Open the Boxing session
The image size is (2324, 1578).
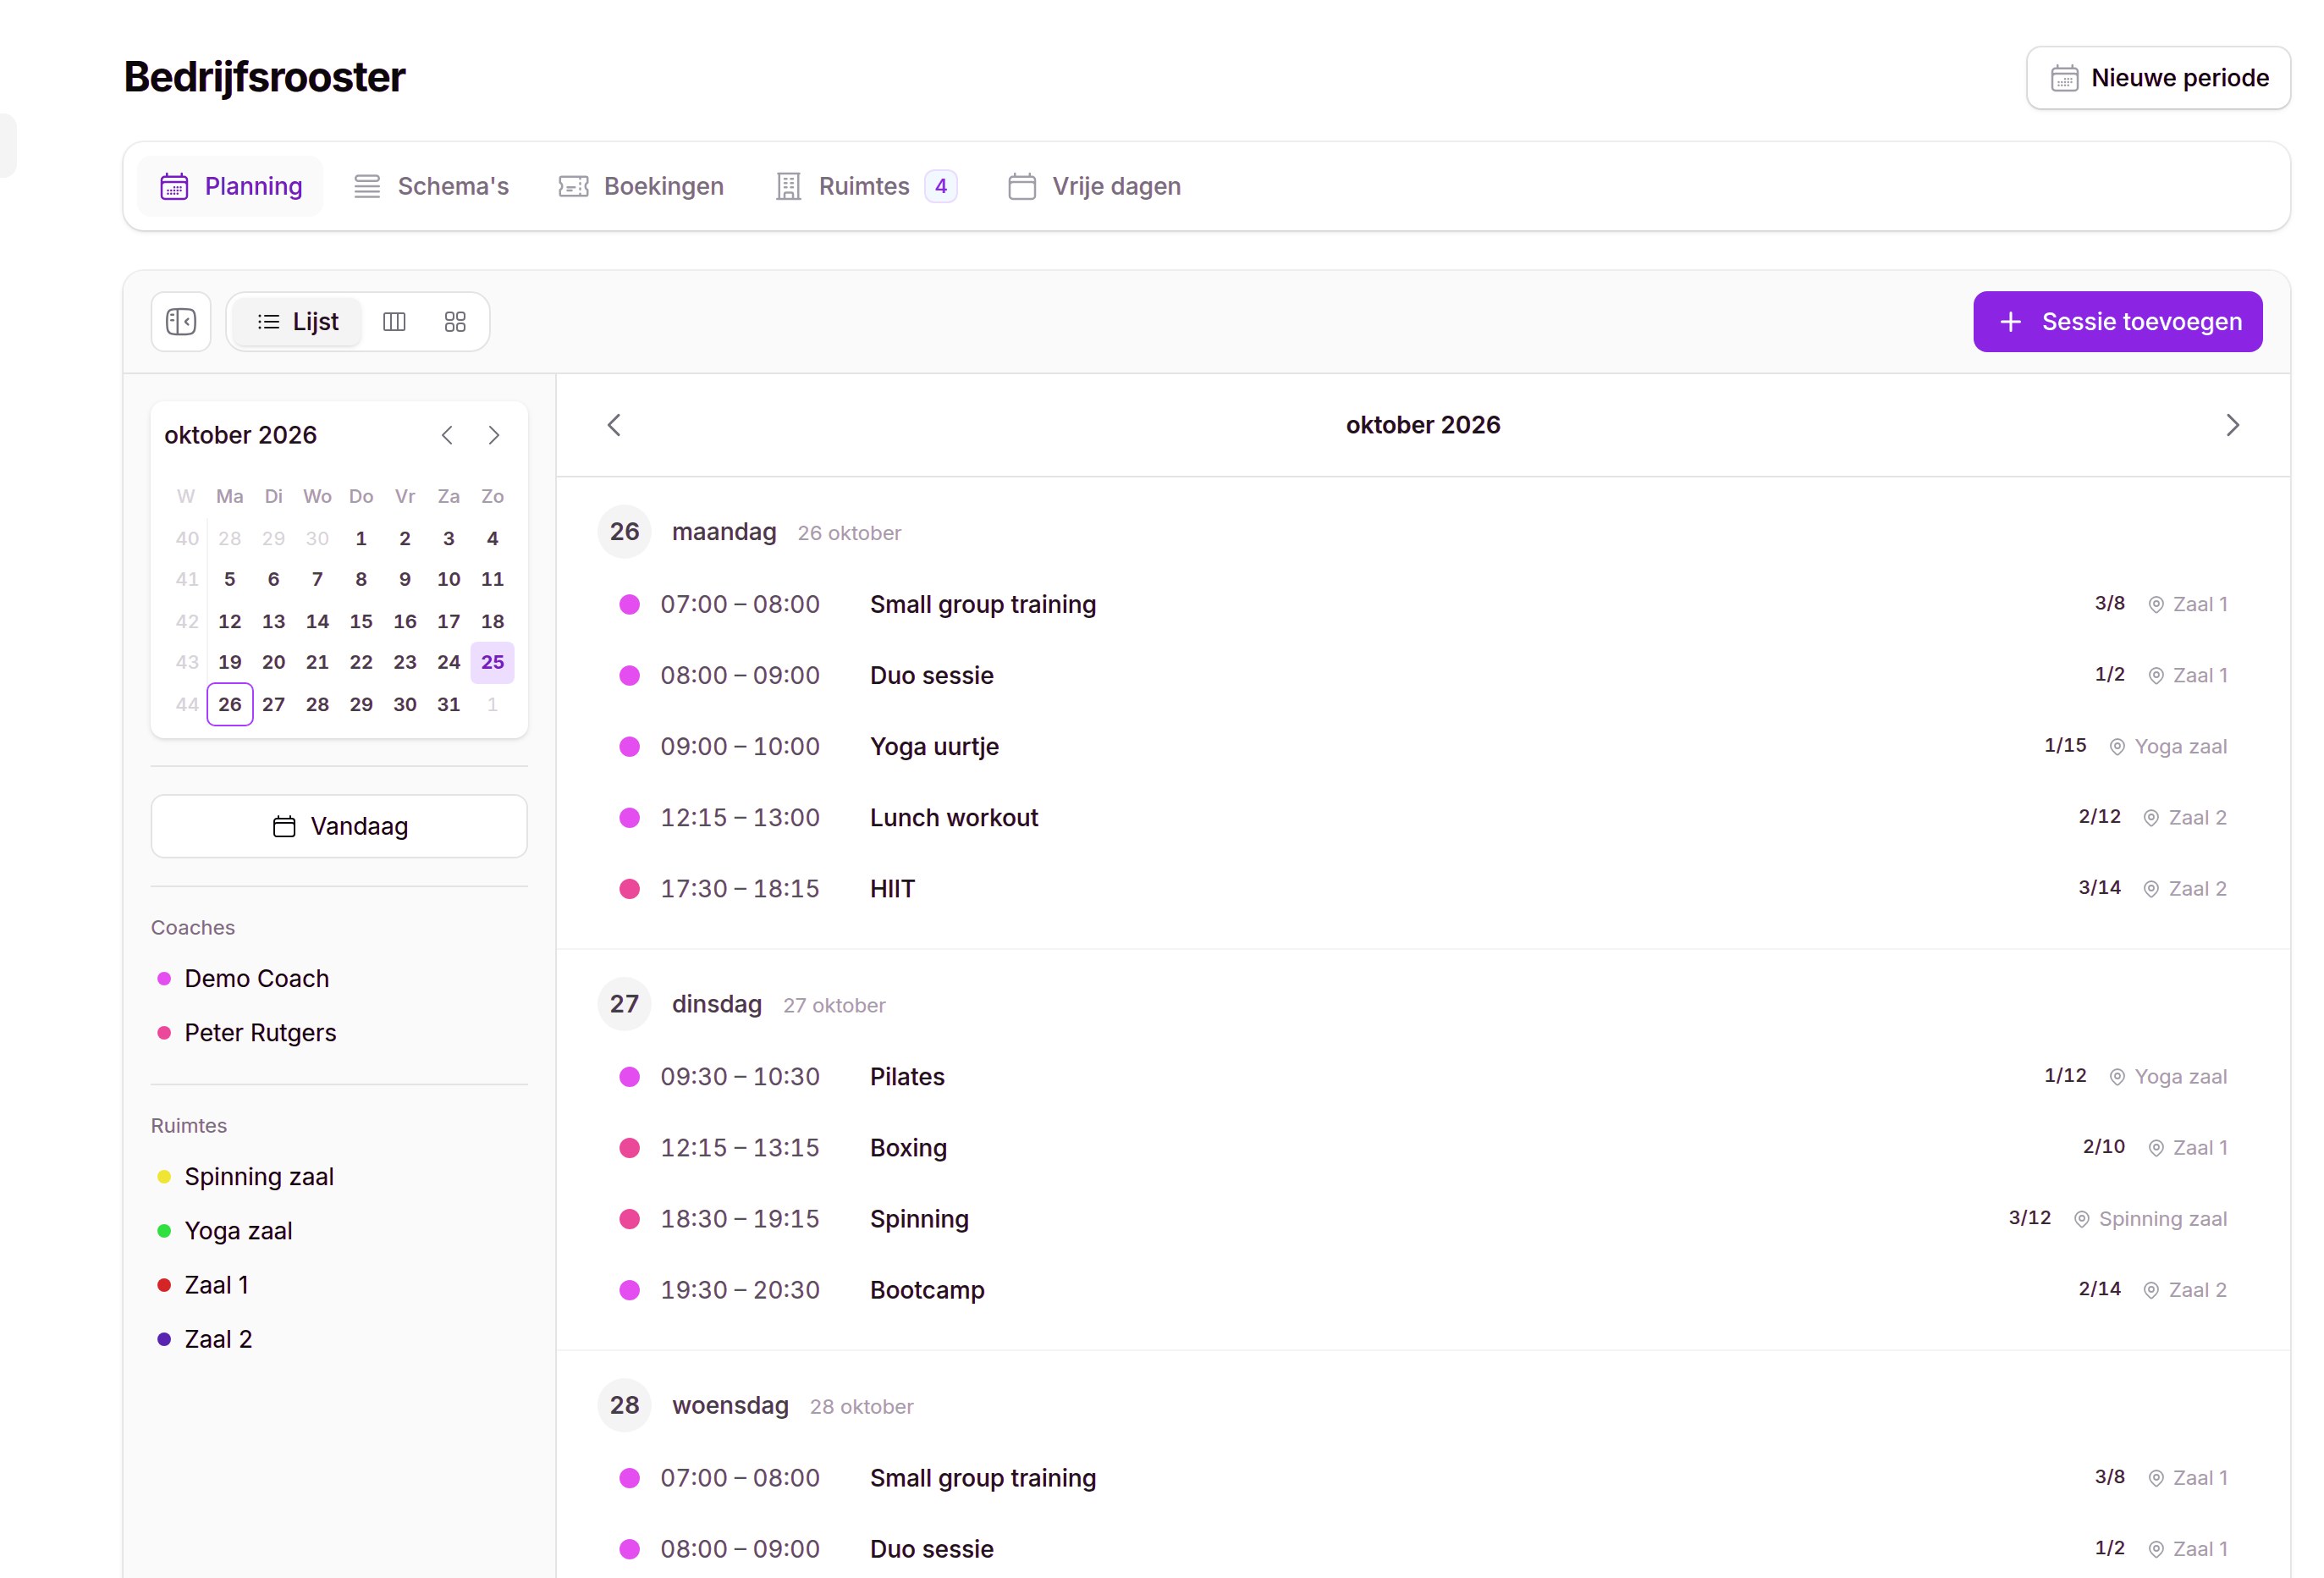click(x=1422, y=1147)
